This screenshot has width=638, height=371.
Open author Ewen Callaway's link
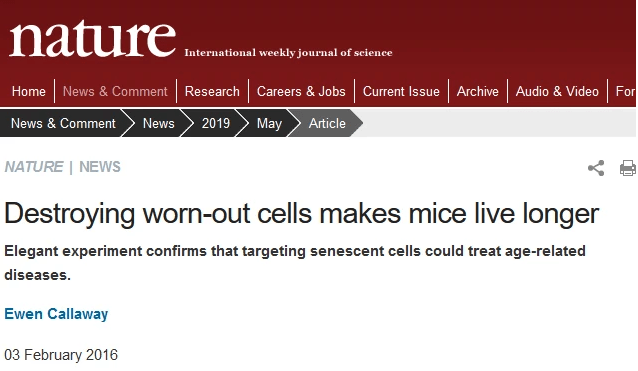coord(56,314)
